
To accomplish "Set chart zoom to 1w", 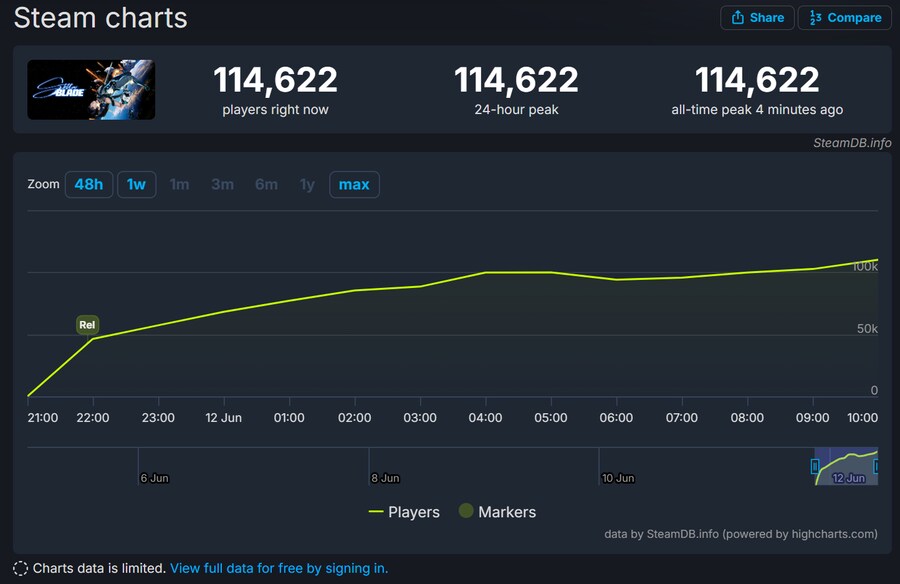I will tap(137, 184).
